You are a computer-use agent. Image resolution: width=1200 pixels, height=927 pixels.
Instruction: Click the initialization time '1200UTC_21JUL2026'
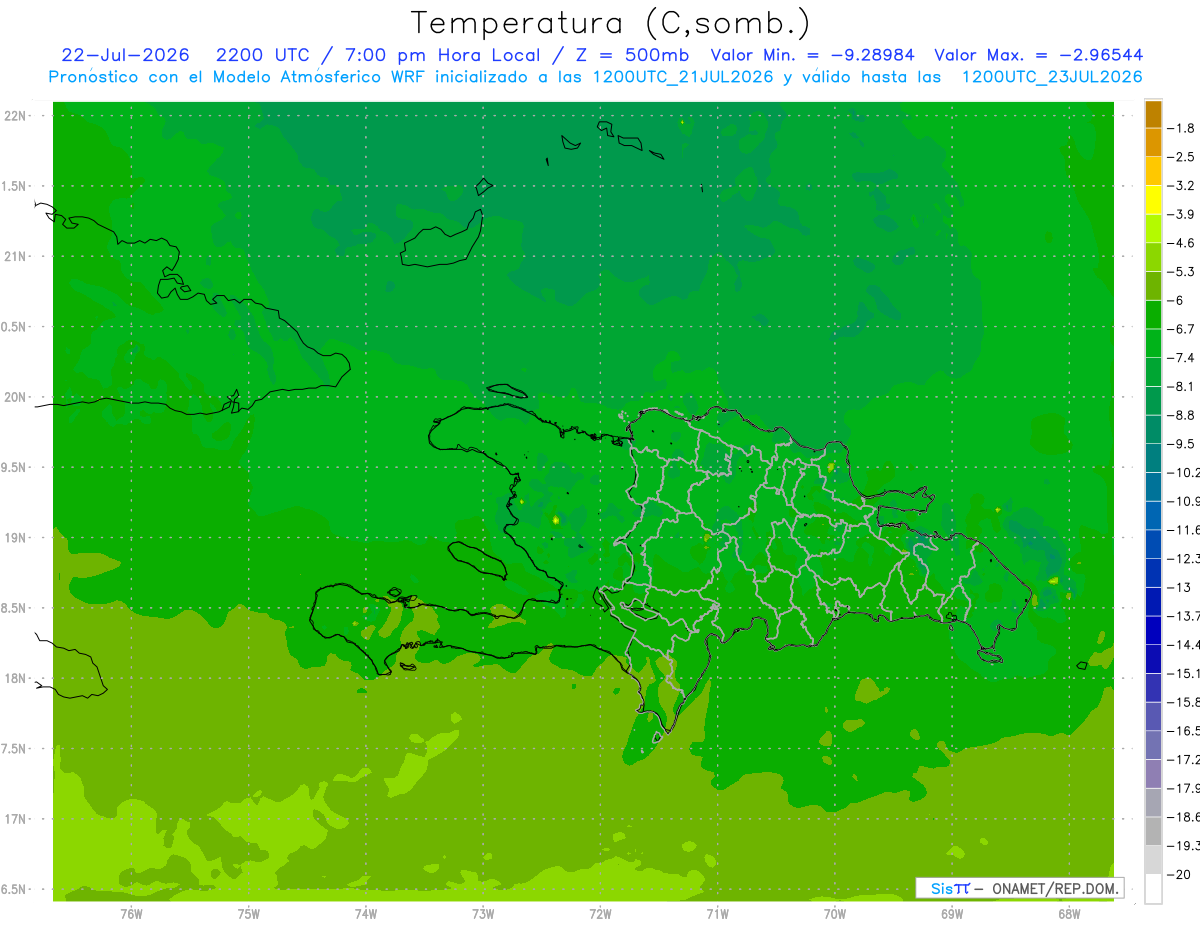point(683,77)
